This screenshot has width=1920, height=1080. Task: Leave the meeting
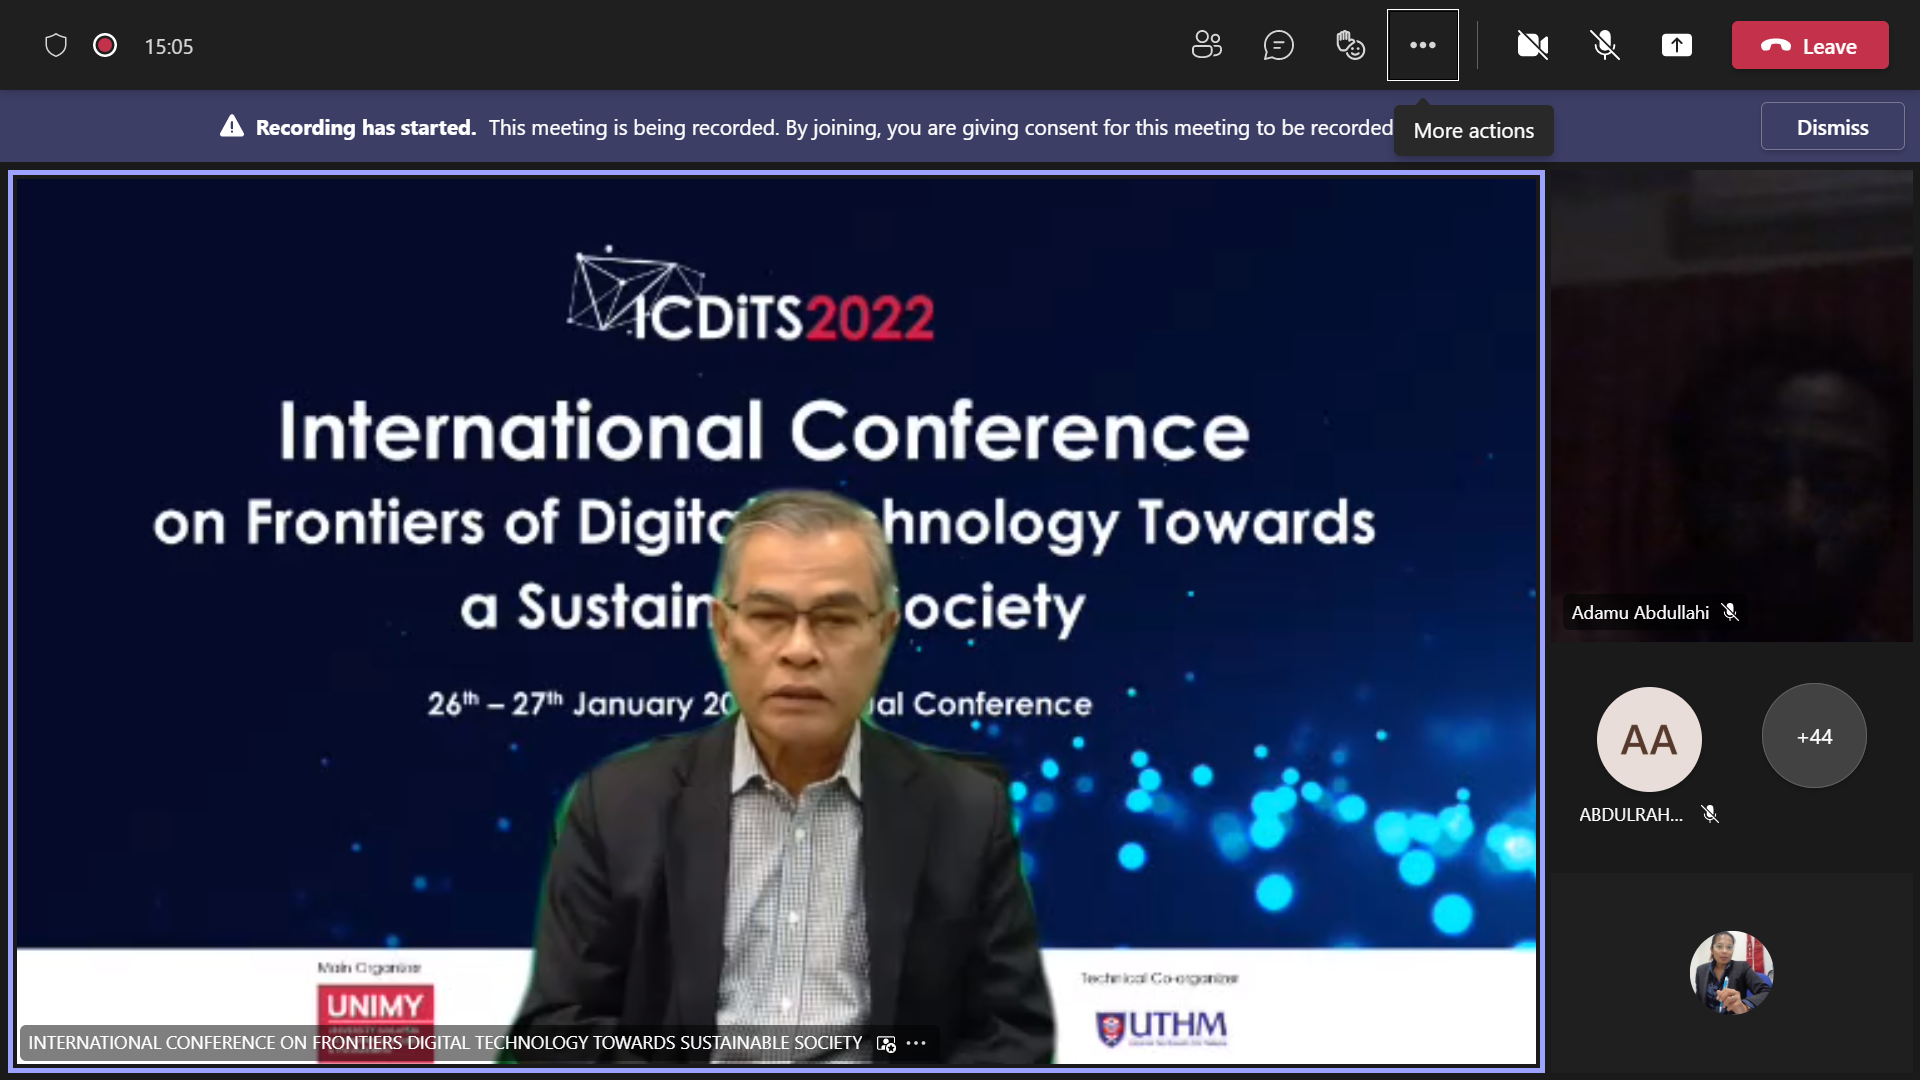tap(1810, 45)
